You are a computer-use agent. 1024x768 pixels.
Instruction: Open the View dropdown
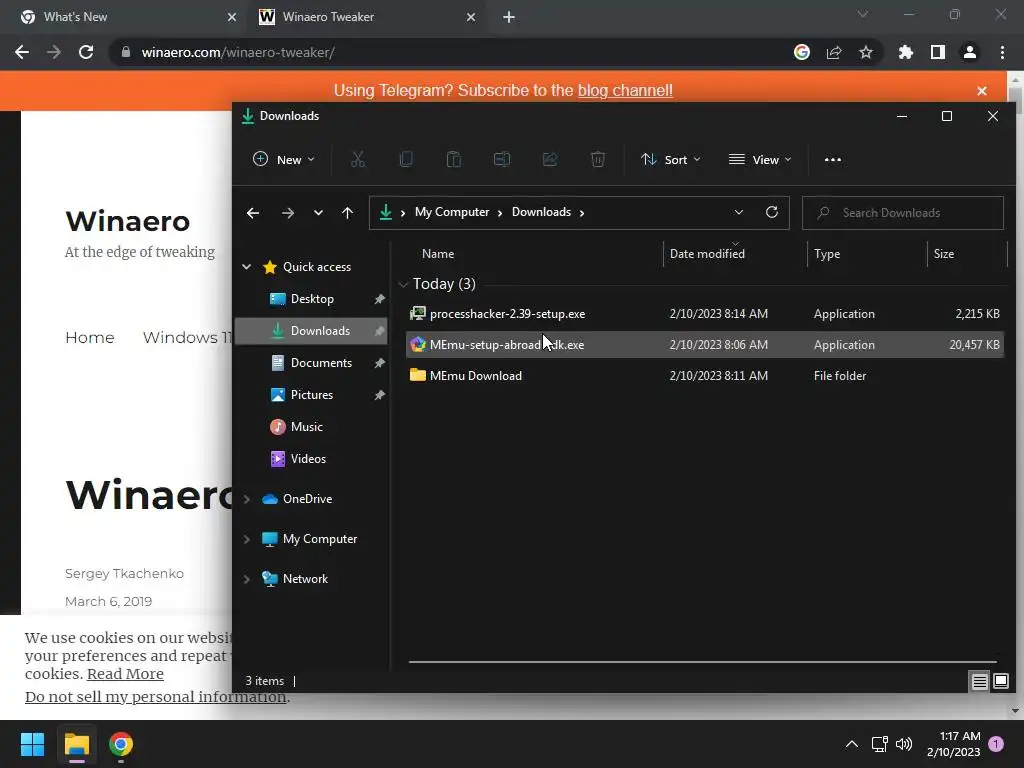(x=760, y=159)
